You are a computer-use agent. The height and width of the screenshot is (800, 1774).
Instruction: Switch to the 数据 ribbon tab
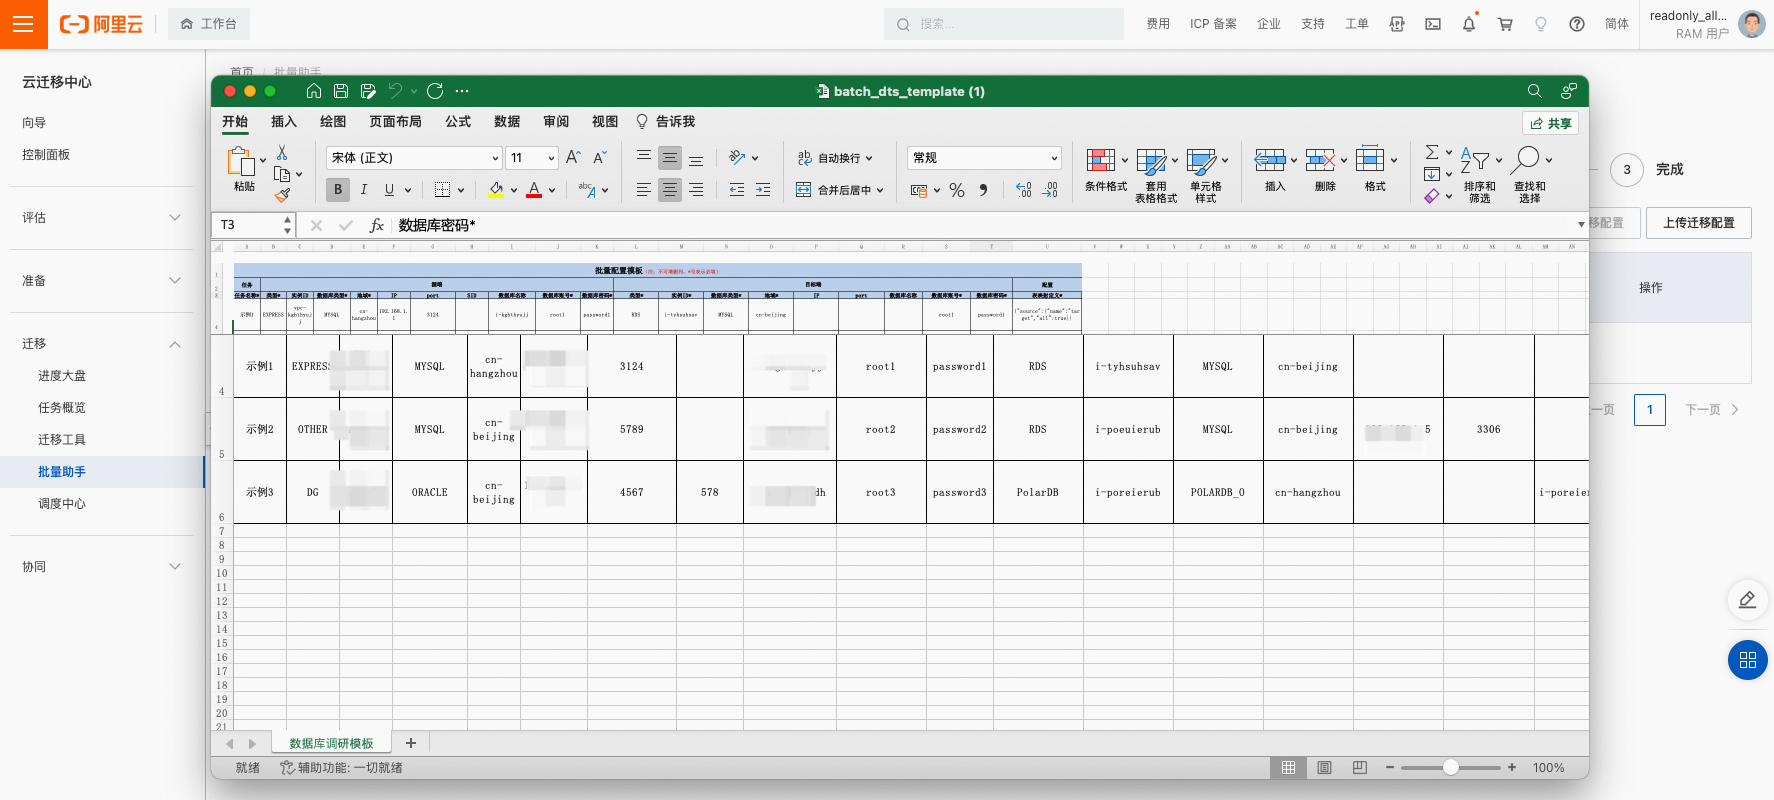(507, 121)
